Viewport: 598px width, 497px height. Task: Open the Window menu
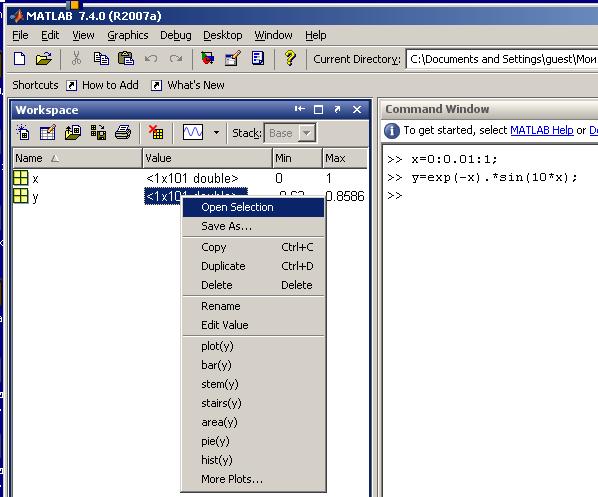[273, 35]
